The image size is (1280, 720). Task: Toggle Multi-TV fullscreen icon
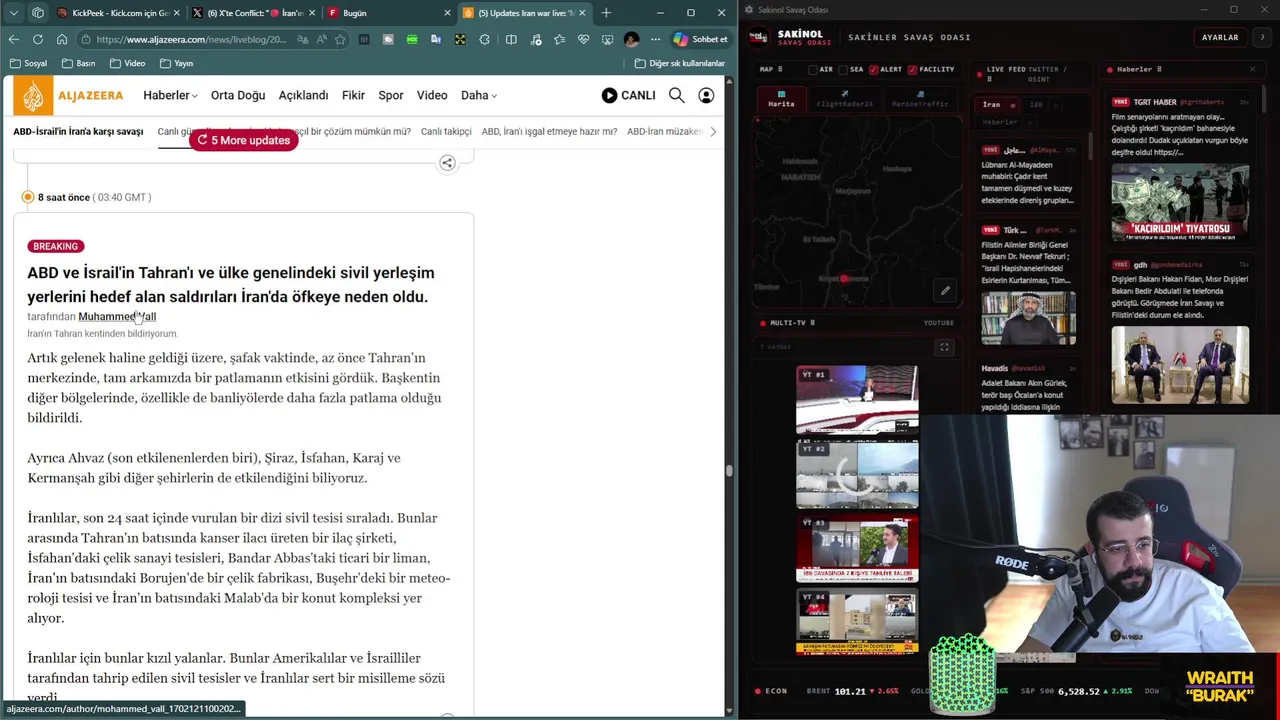coord(944,347)
